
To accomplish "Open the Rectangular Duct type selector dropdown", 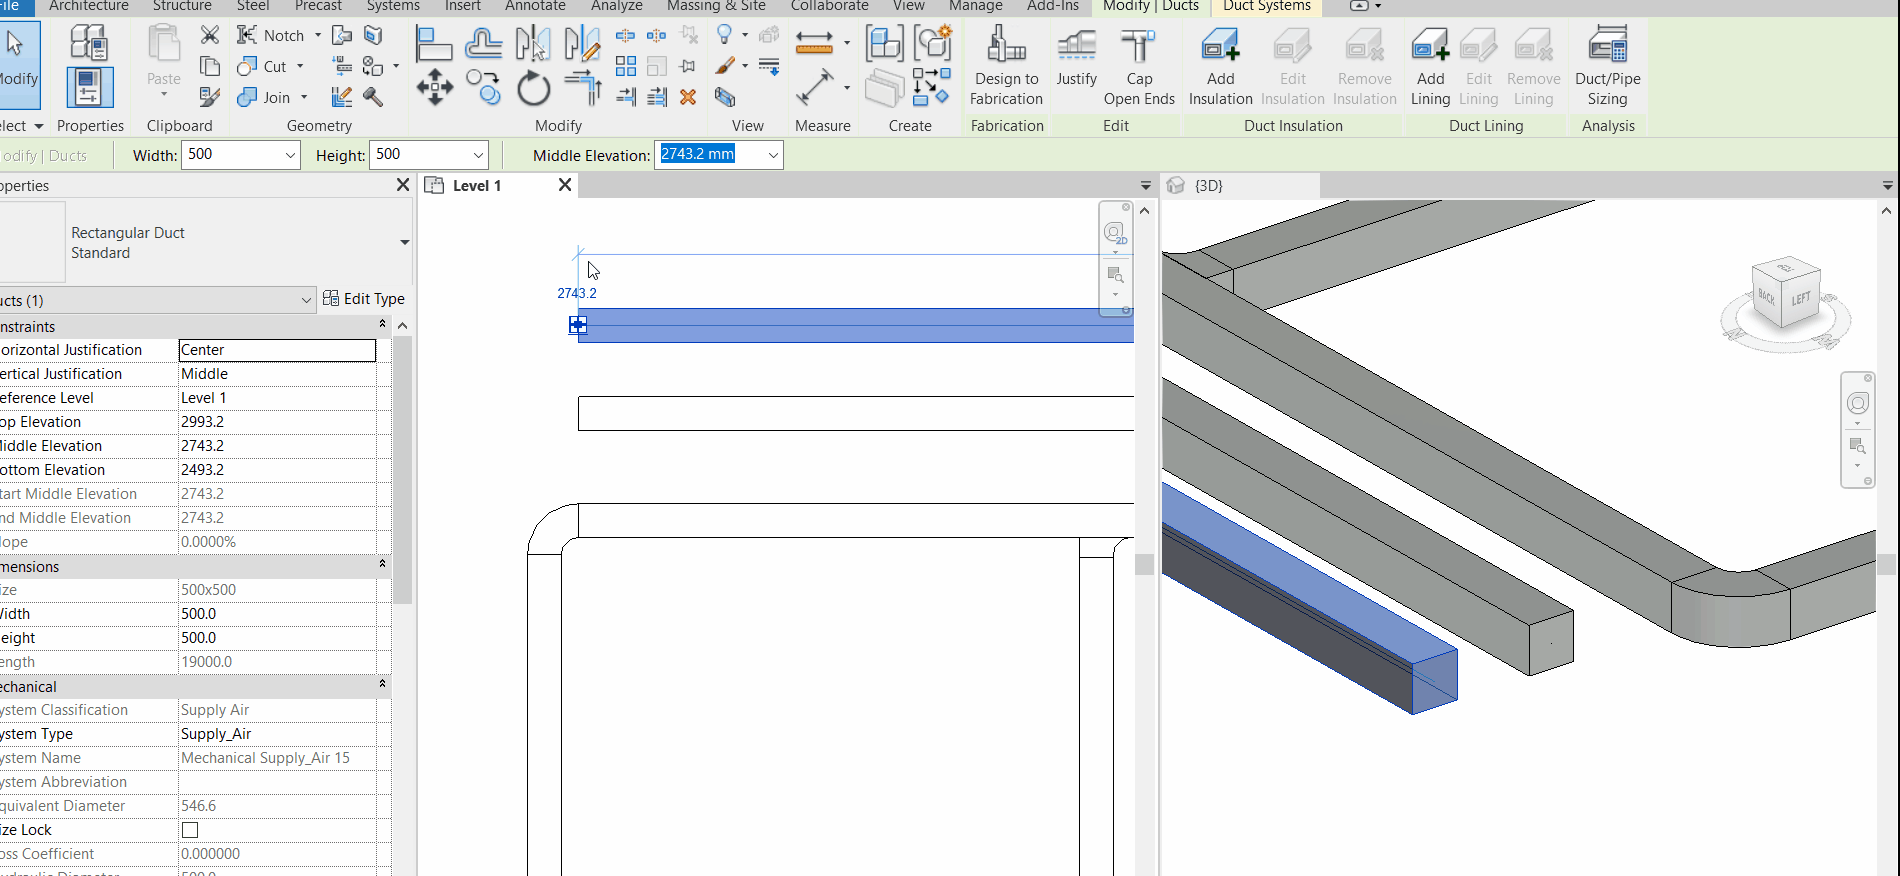I will click(x=404, y=242).
